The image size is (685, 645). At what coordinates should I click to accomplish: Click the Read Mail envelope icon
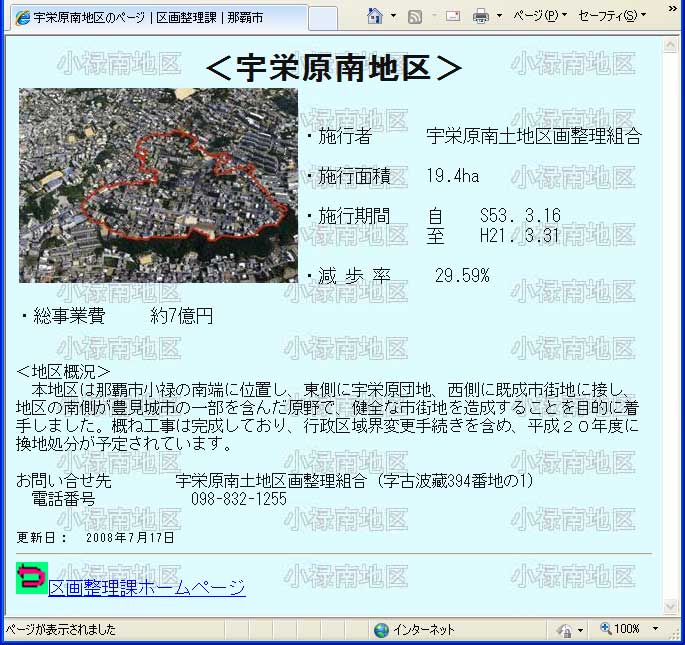[453, 17]
